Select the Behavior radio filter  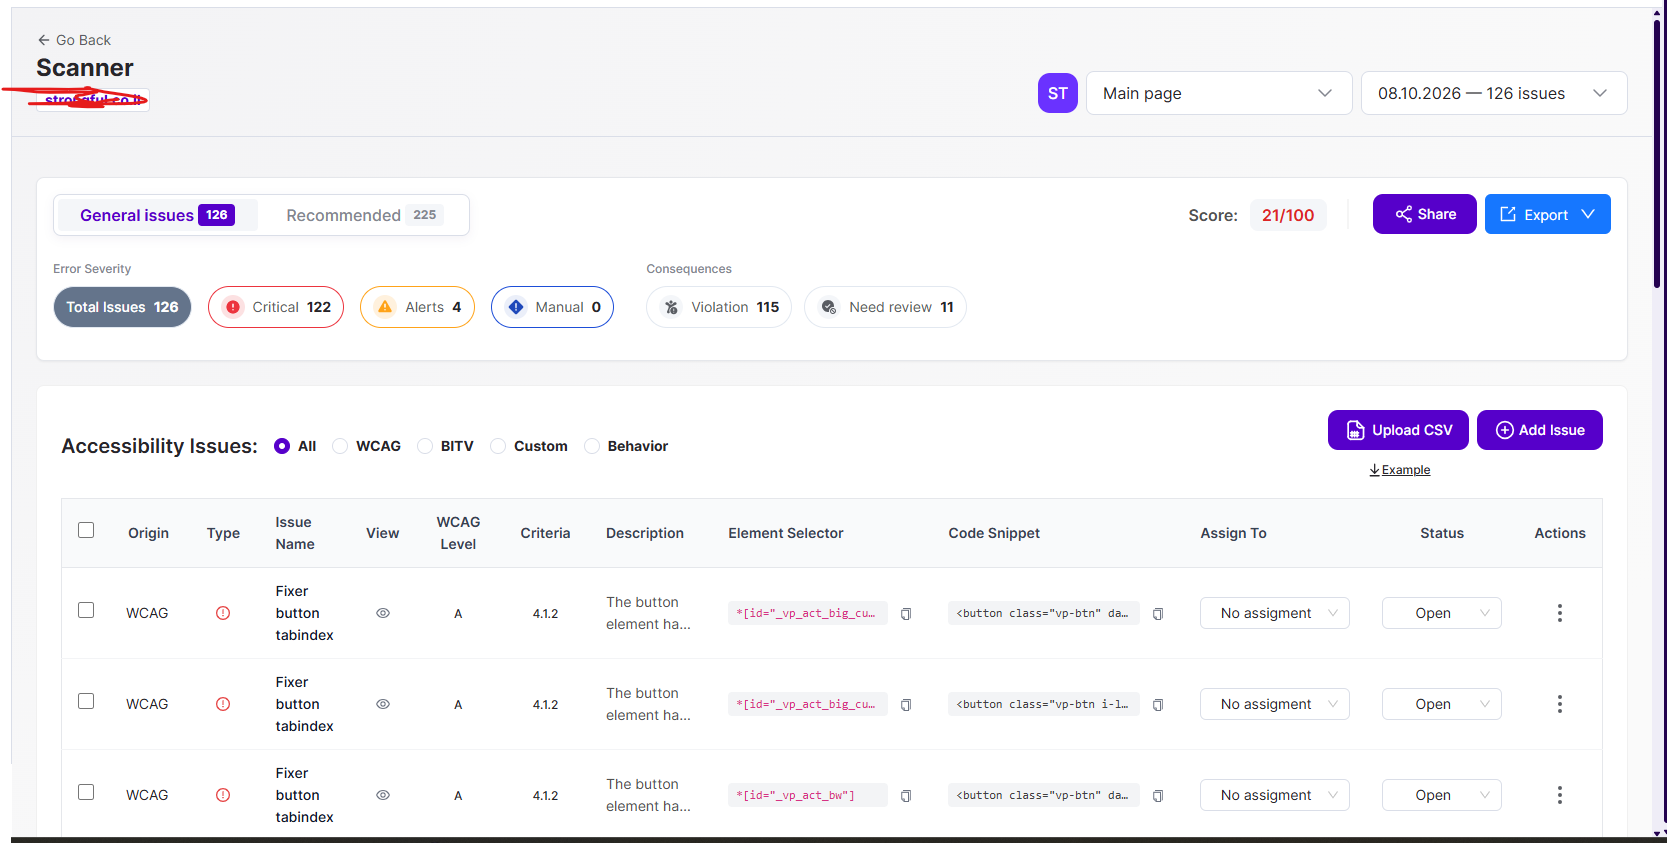click(592, 446)
